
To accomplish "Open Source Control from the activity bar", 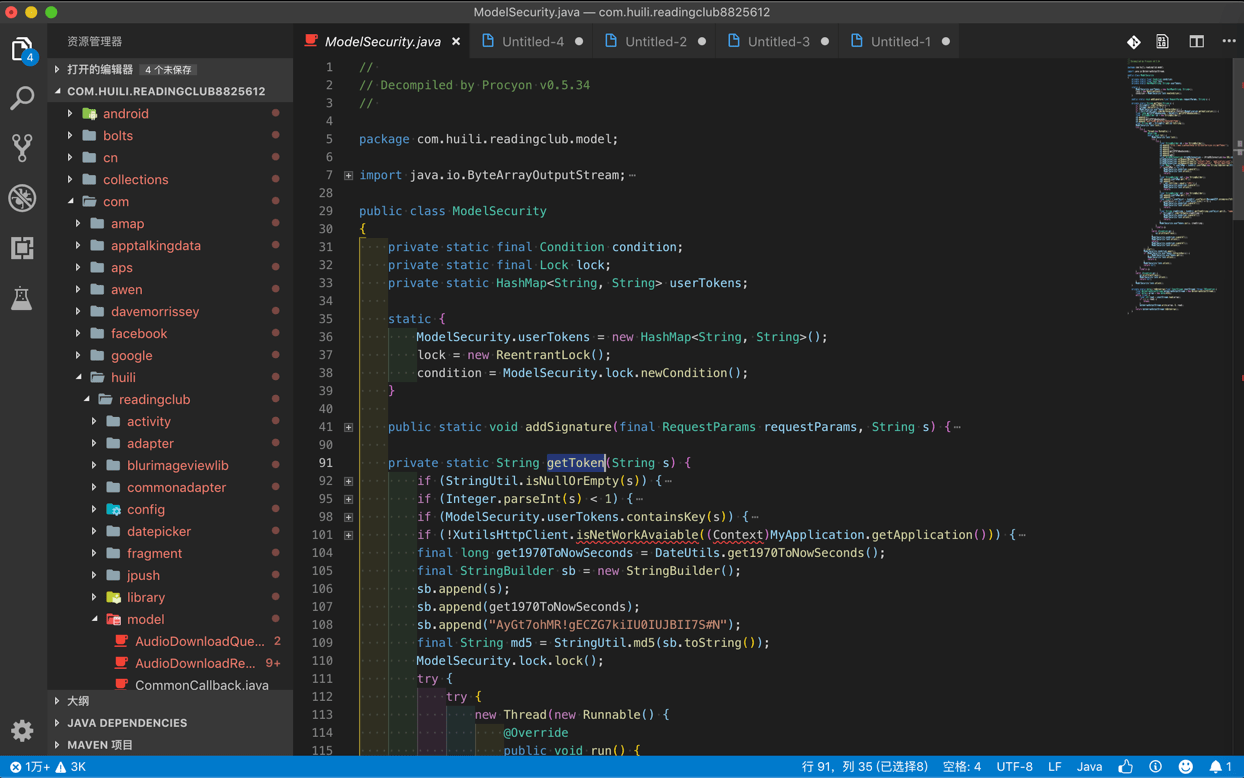I will point(22,148).
